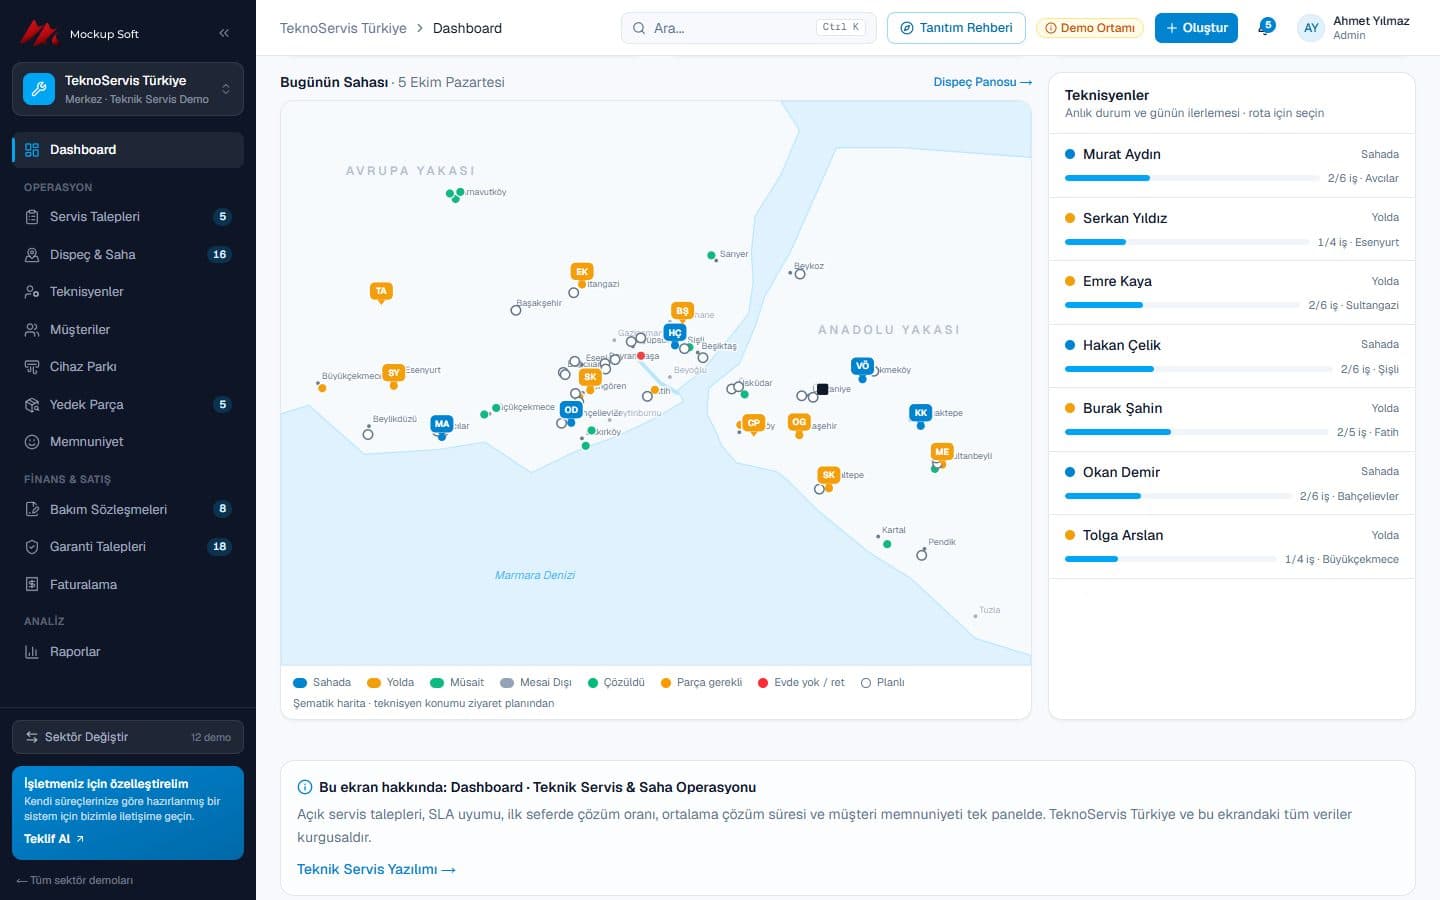This screenshot has width=1440, height=900.
Task: Select technician Okan Demir
Action: coord(1232,483)
